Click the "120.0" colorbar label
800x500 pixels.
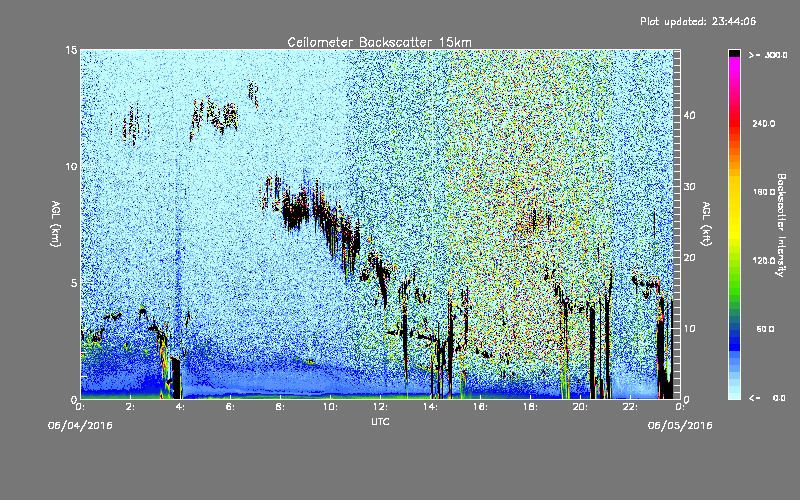click(764, 260)
